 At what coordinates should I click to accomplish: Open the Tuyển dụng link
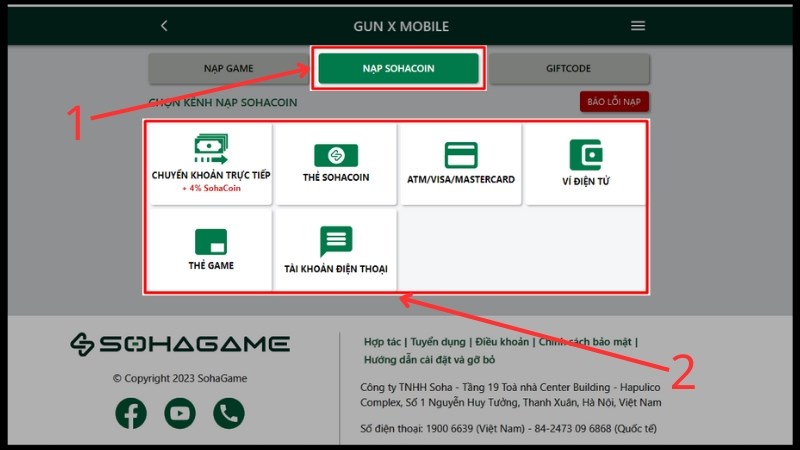438,342
